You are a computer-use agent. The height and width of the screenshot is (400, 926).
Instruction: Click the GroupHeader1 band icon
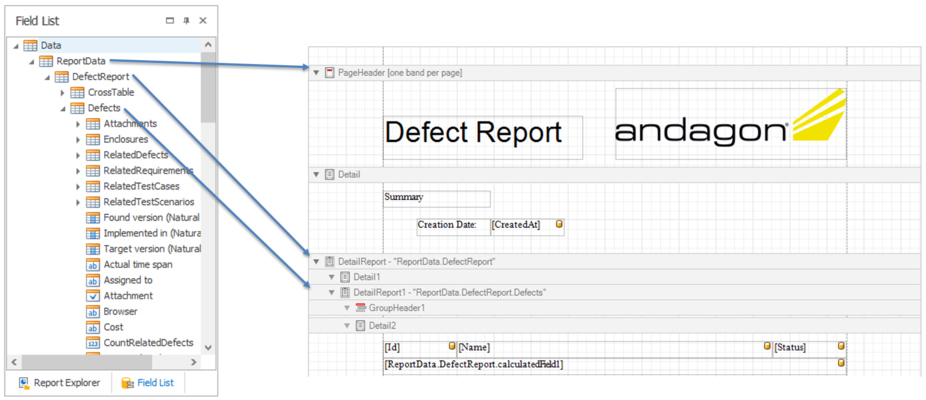coord(361,308)
